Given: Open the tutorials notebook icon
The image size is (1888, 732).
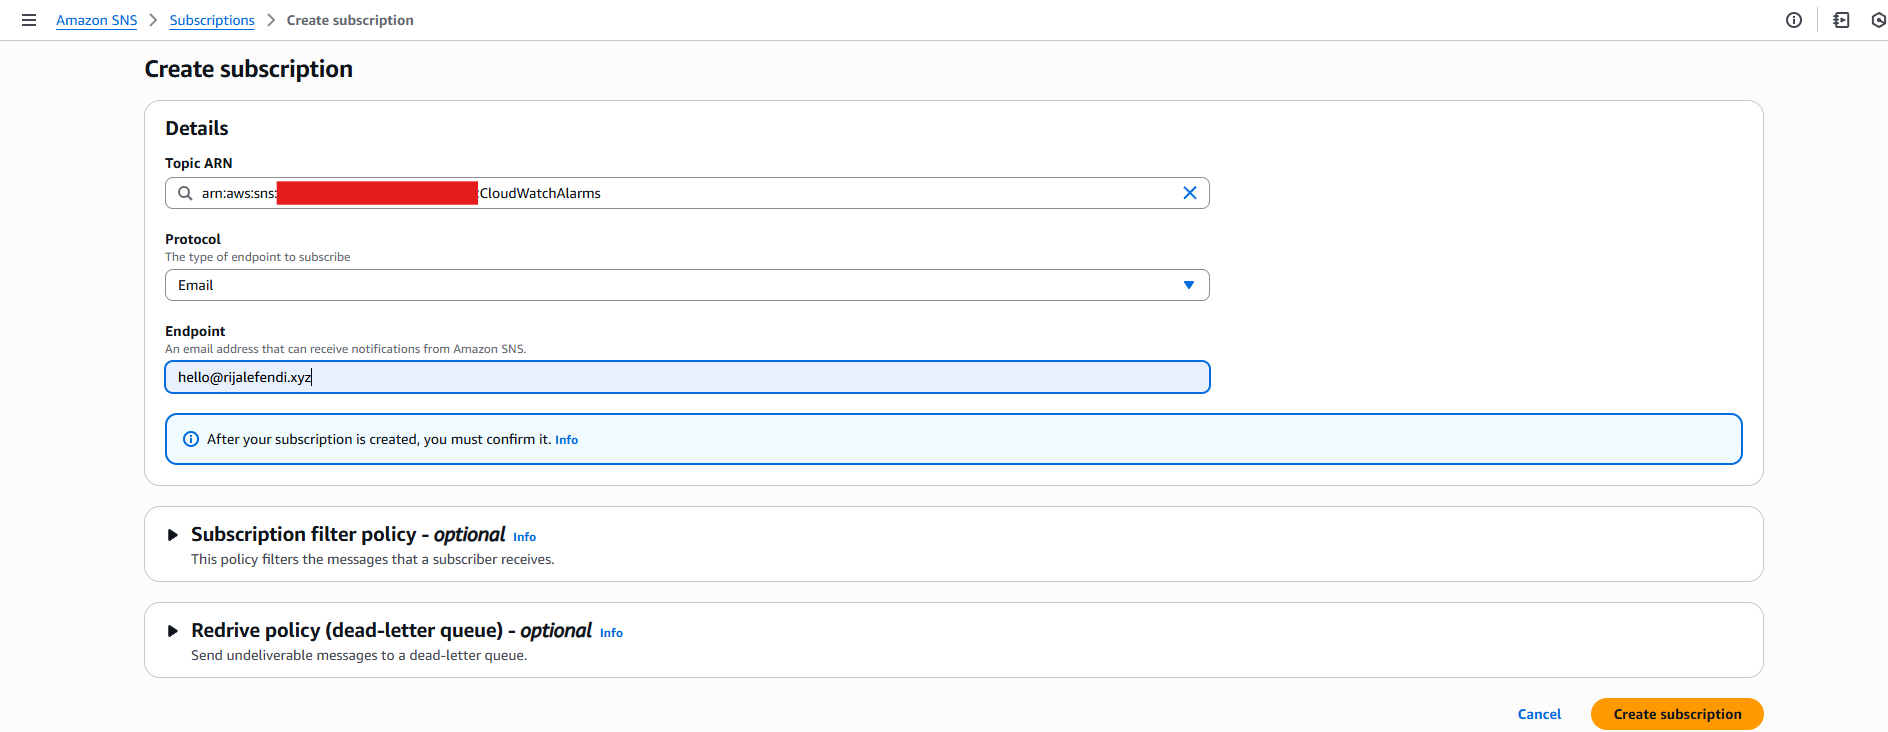Looking at the screenshot, I should [1841, 20].
